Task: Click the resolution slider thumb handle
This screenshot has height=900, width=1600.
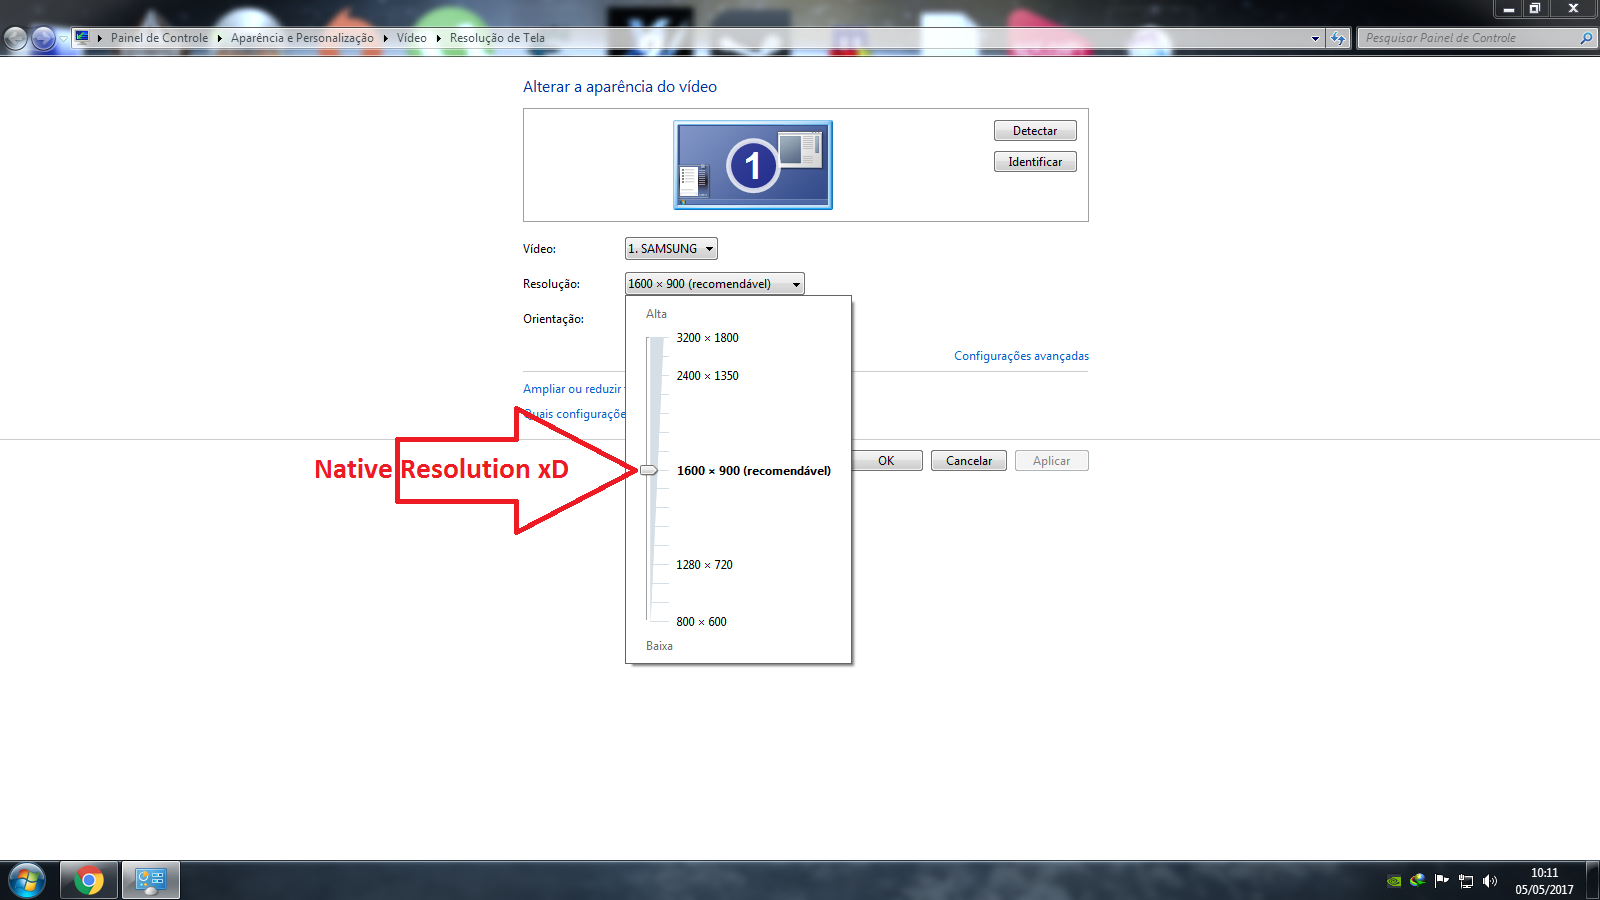Action: point(649,470)
